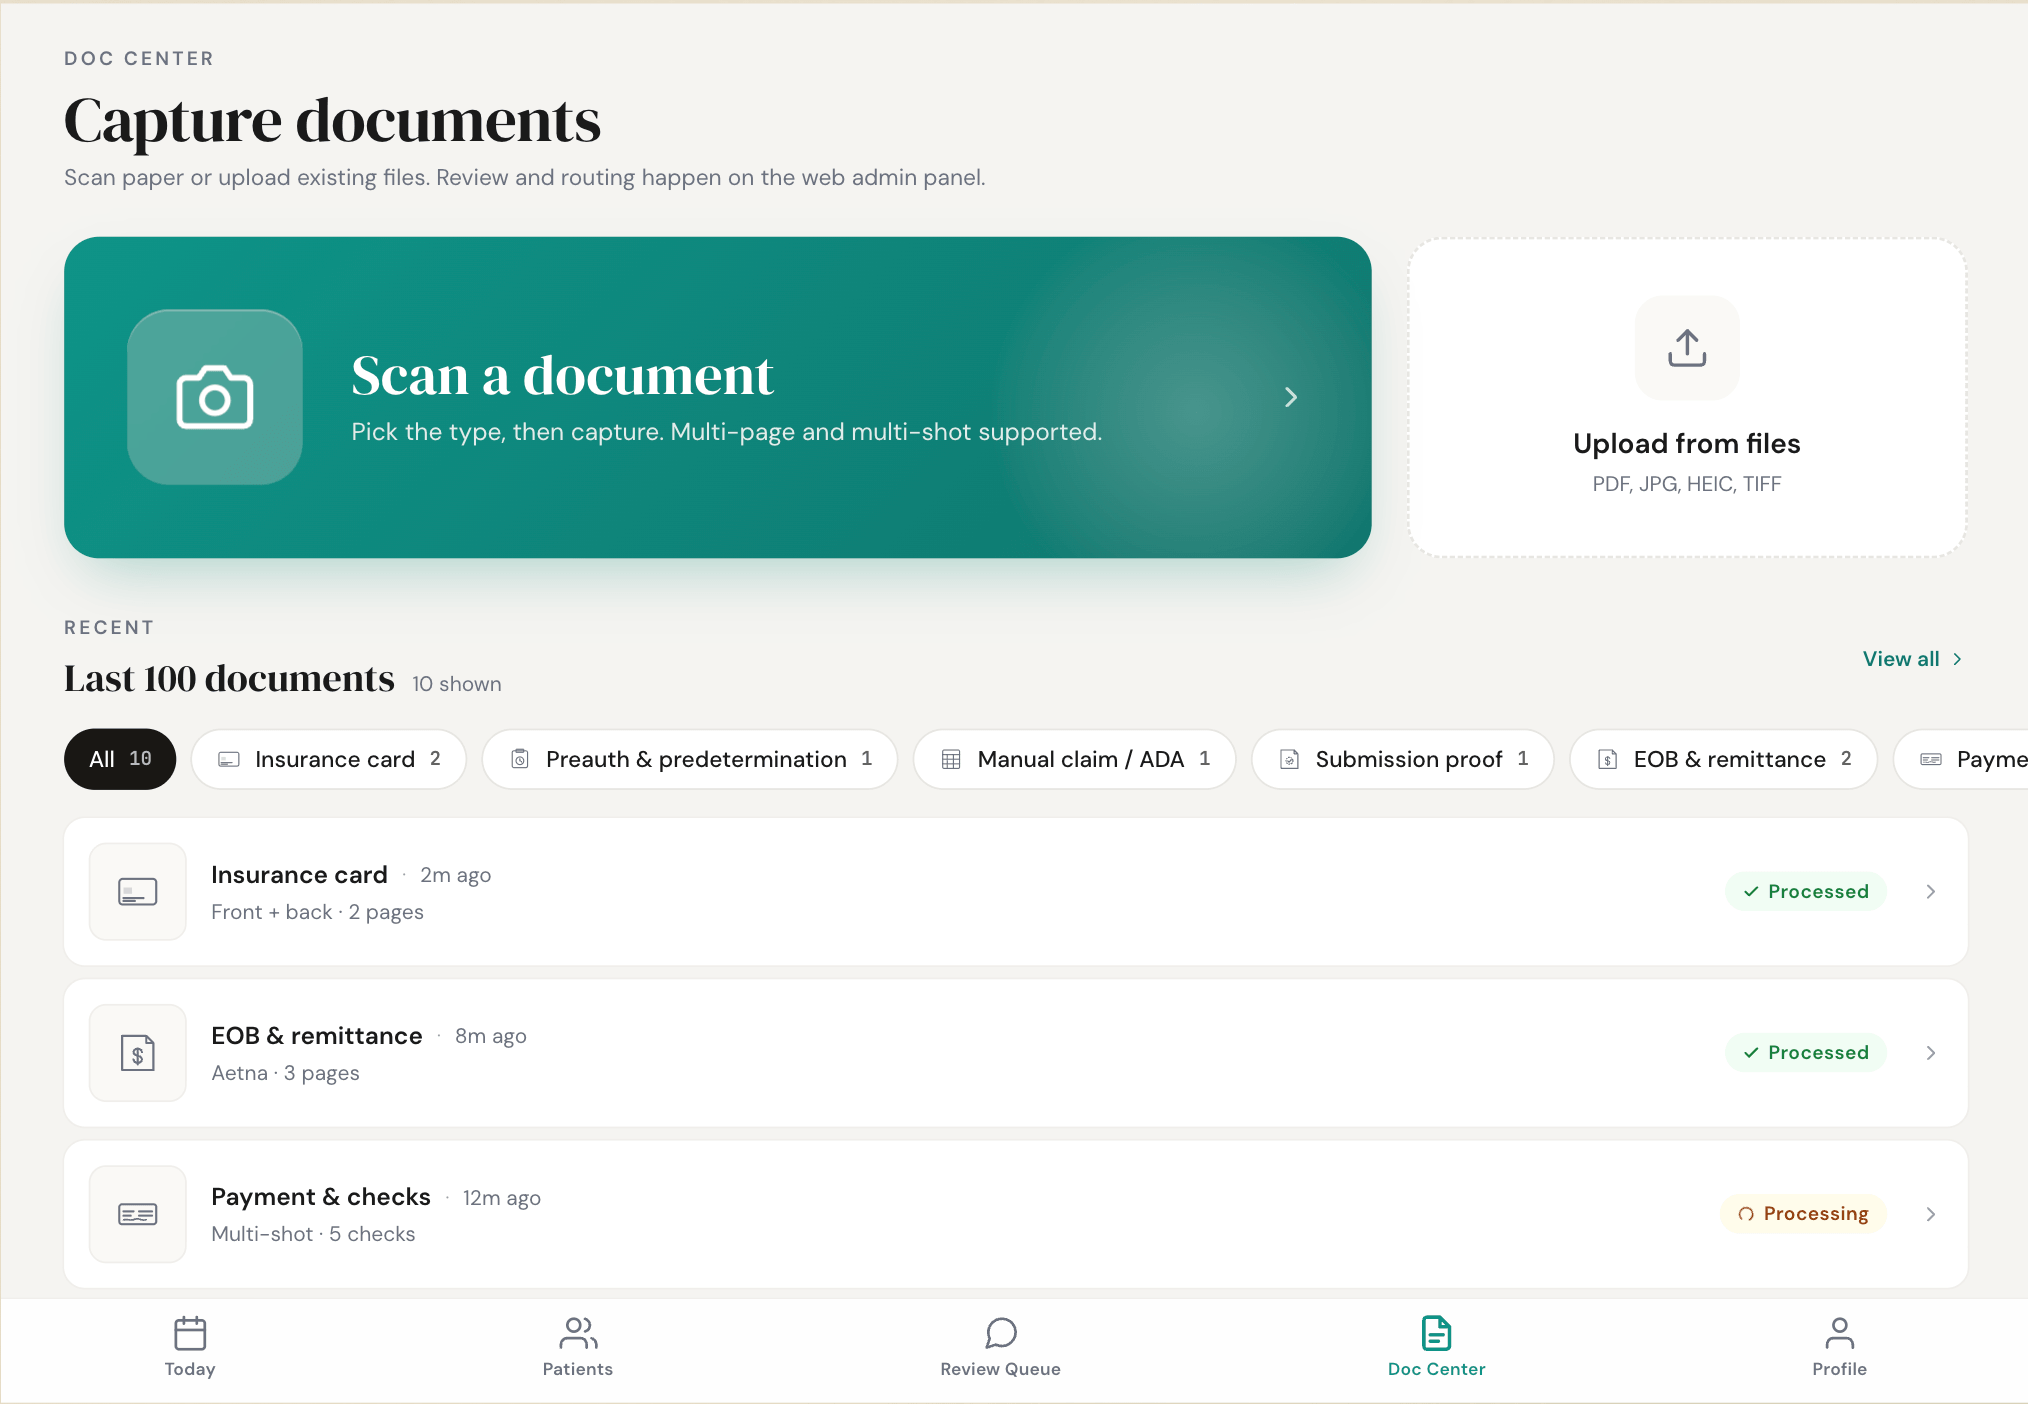Click the 'Pick the type, then capture' subtitle
This screenshot has width=2028, height=1404.
click(726, 432)
